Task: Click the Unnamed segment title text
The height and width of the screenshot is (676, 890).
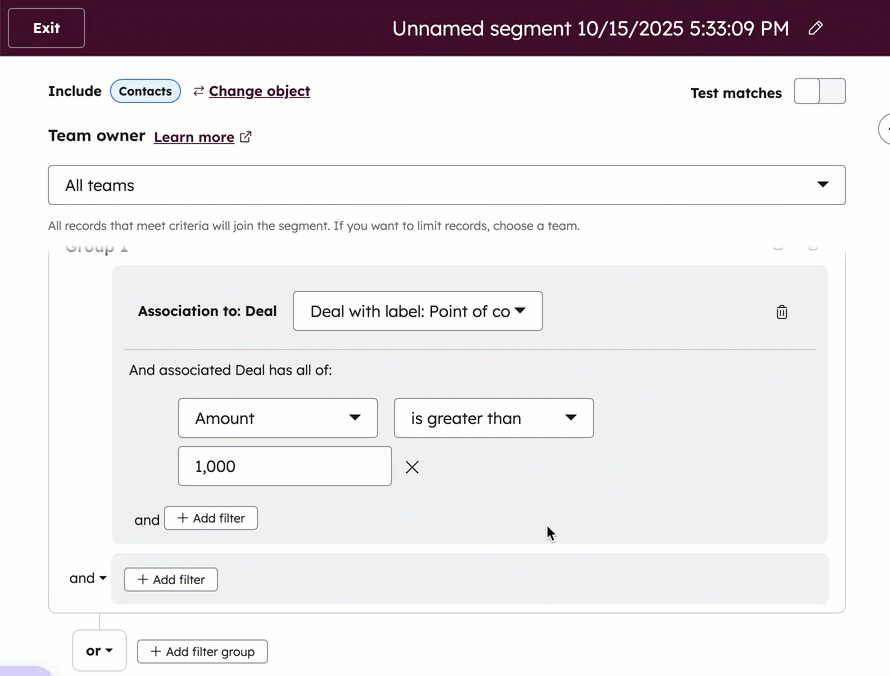Action: tap(590, 28)
